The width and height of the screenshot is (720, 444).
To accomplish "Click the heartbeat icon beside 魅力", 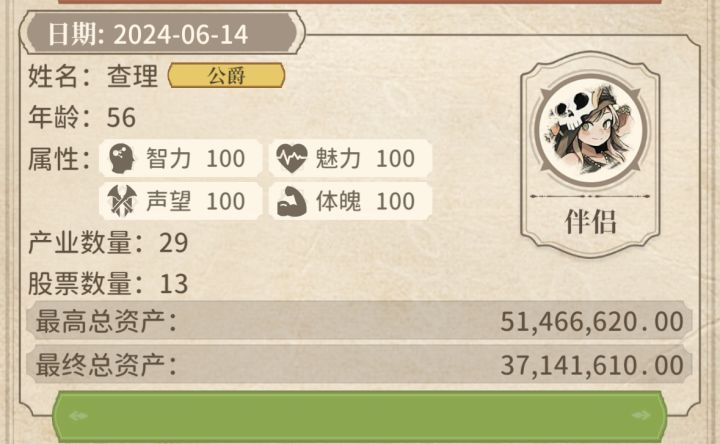I will 292,158.
